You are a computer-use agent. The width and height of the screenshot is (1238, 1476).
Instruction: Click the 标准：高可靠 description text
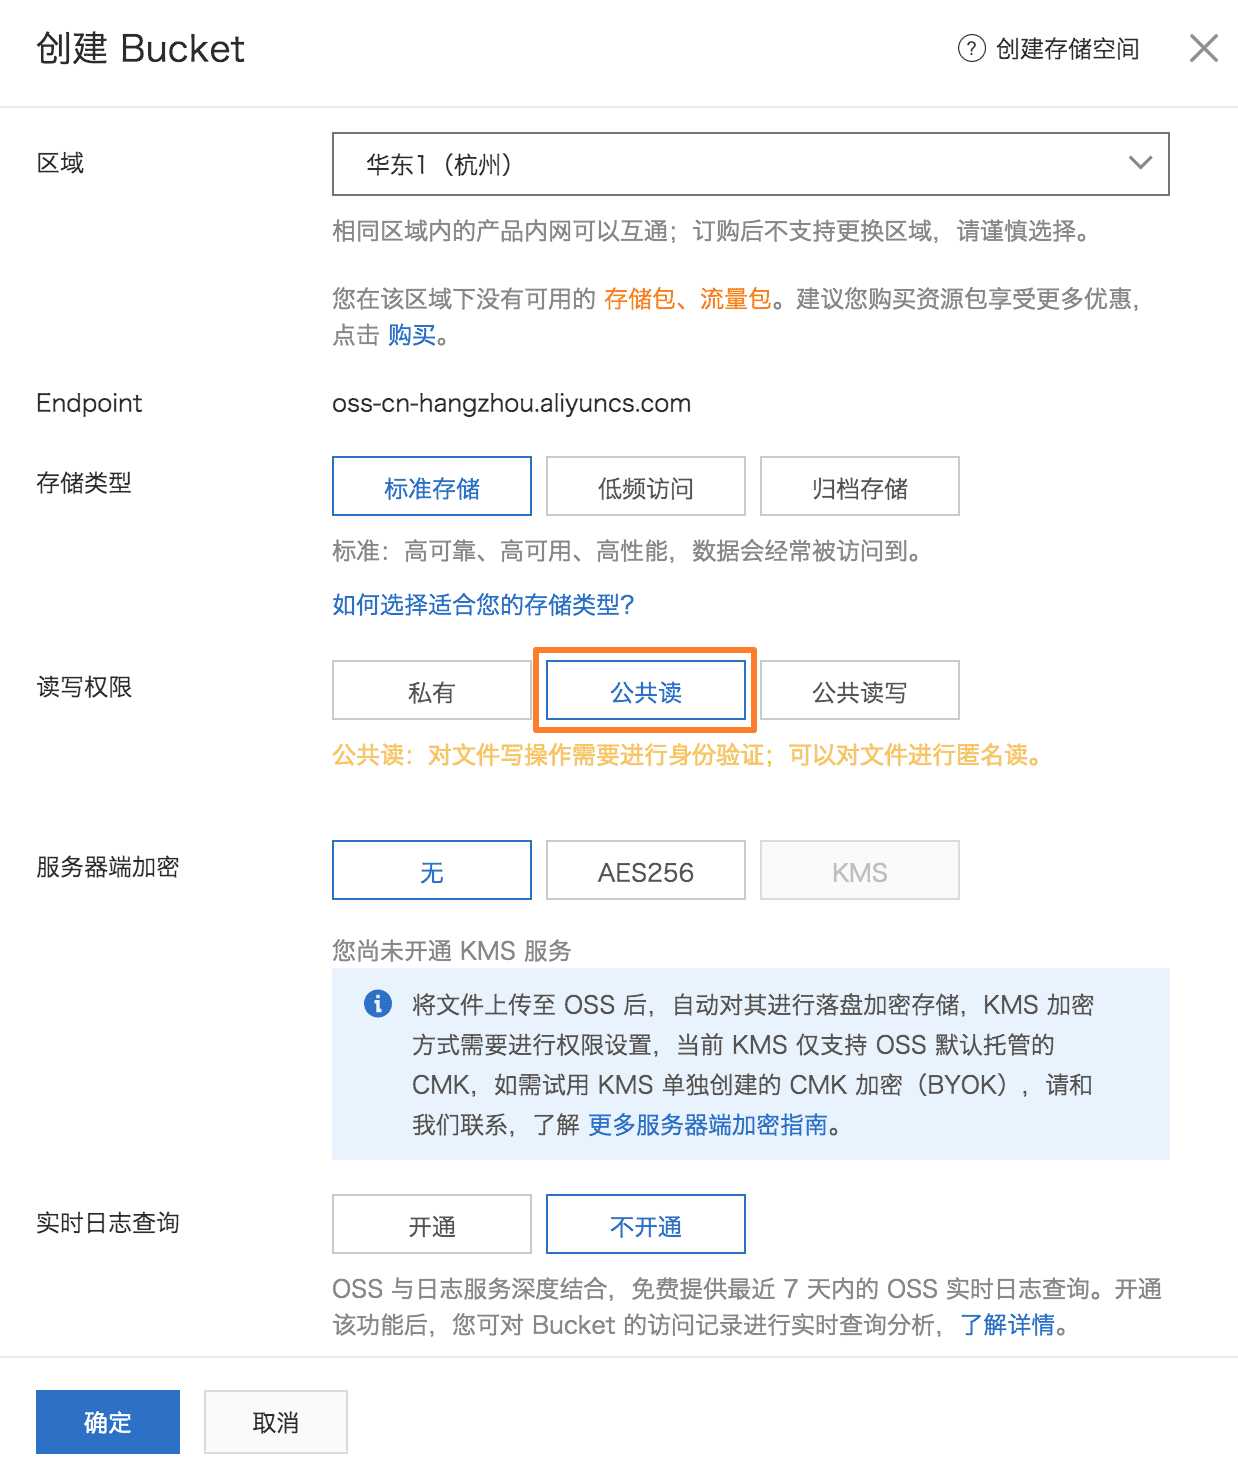(628, 550)
